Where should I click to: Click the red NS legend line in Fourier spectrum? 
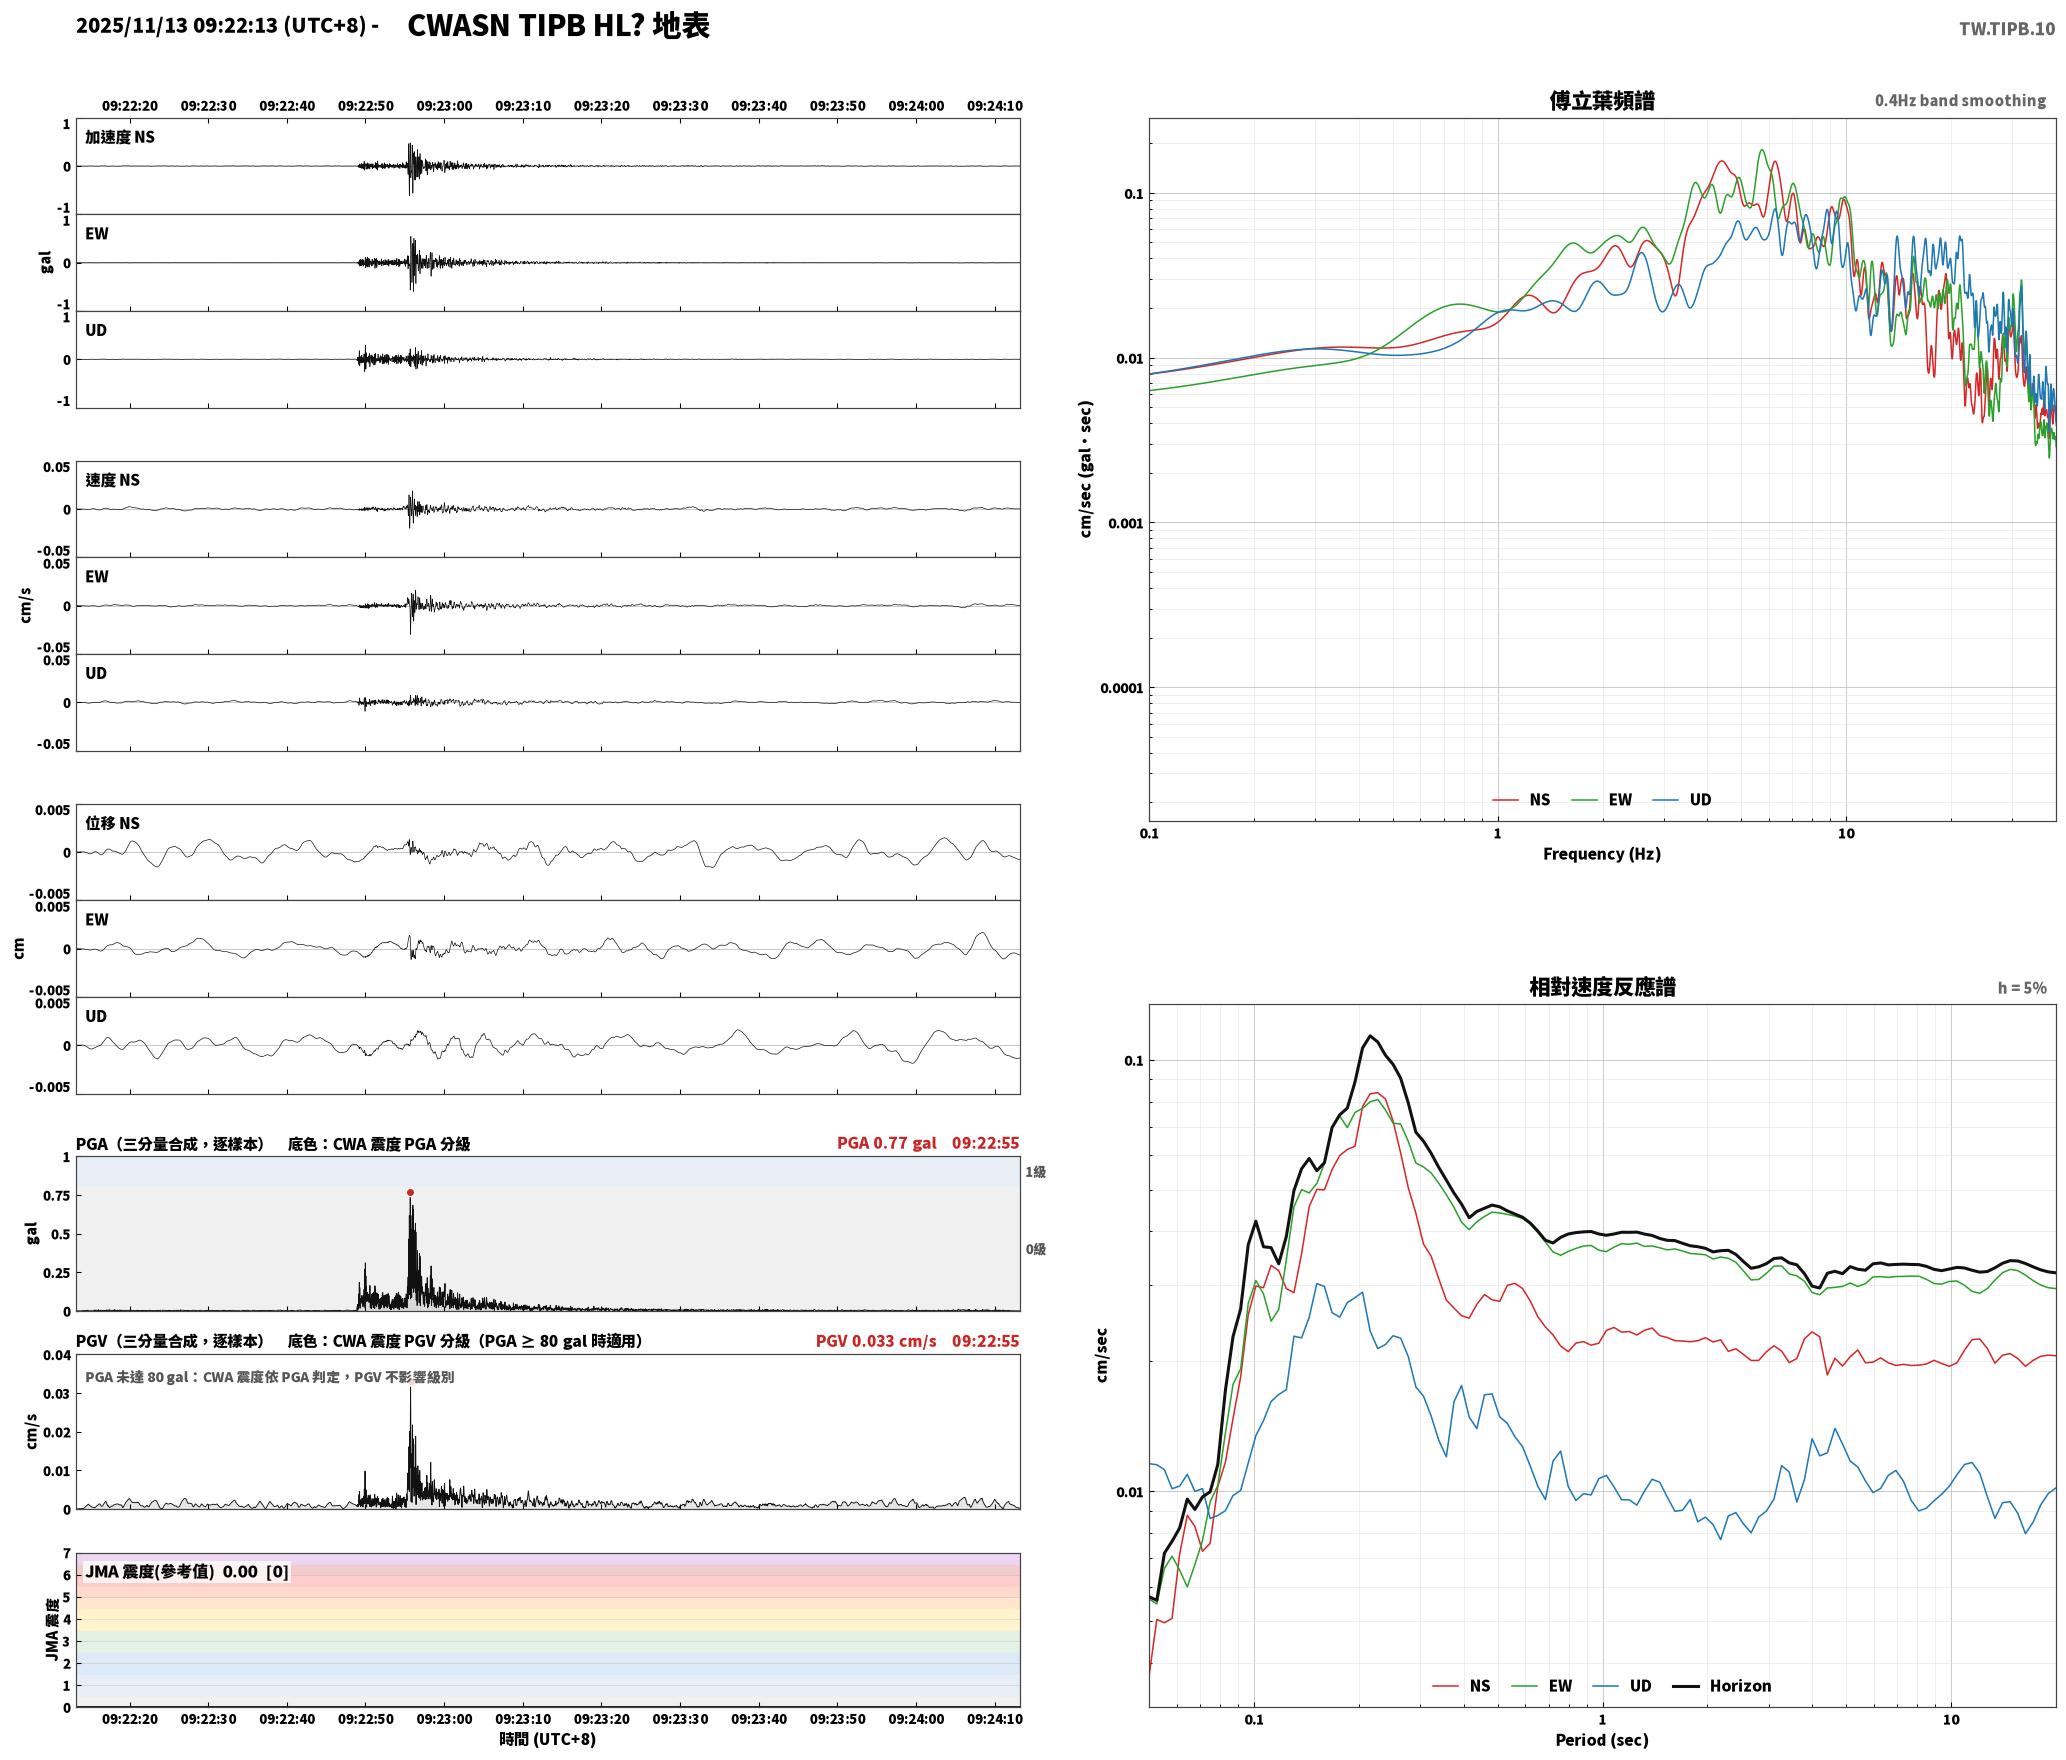pos(1505,800)
